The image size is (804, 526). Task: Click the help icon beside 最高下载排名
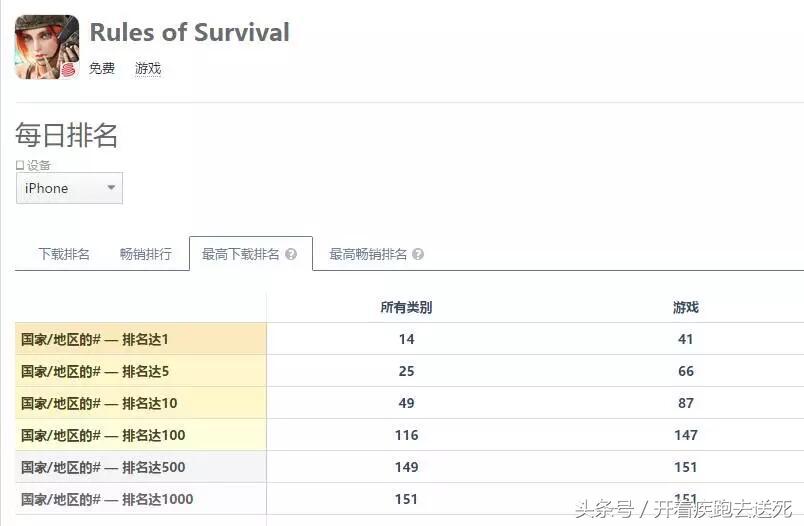click(x=291, y=255)
